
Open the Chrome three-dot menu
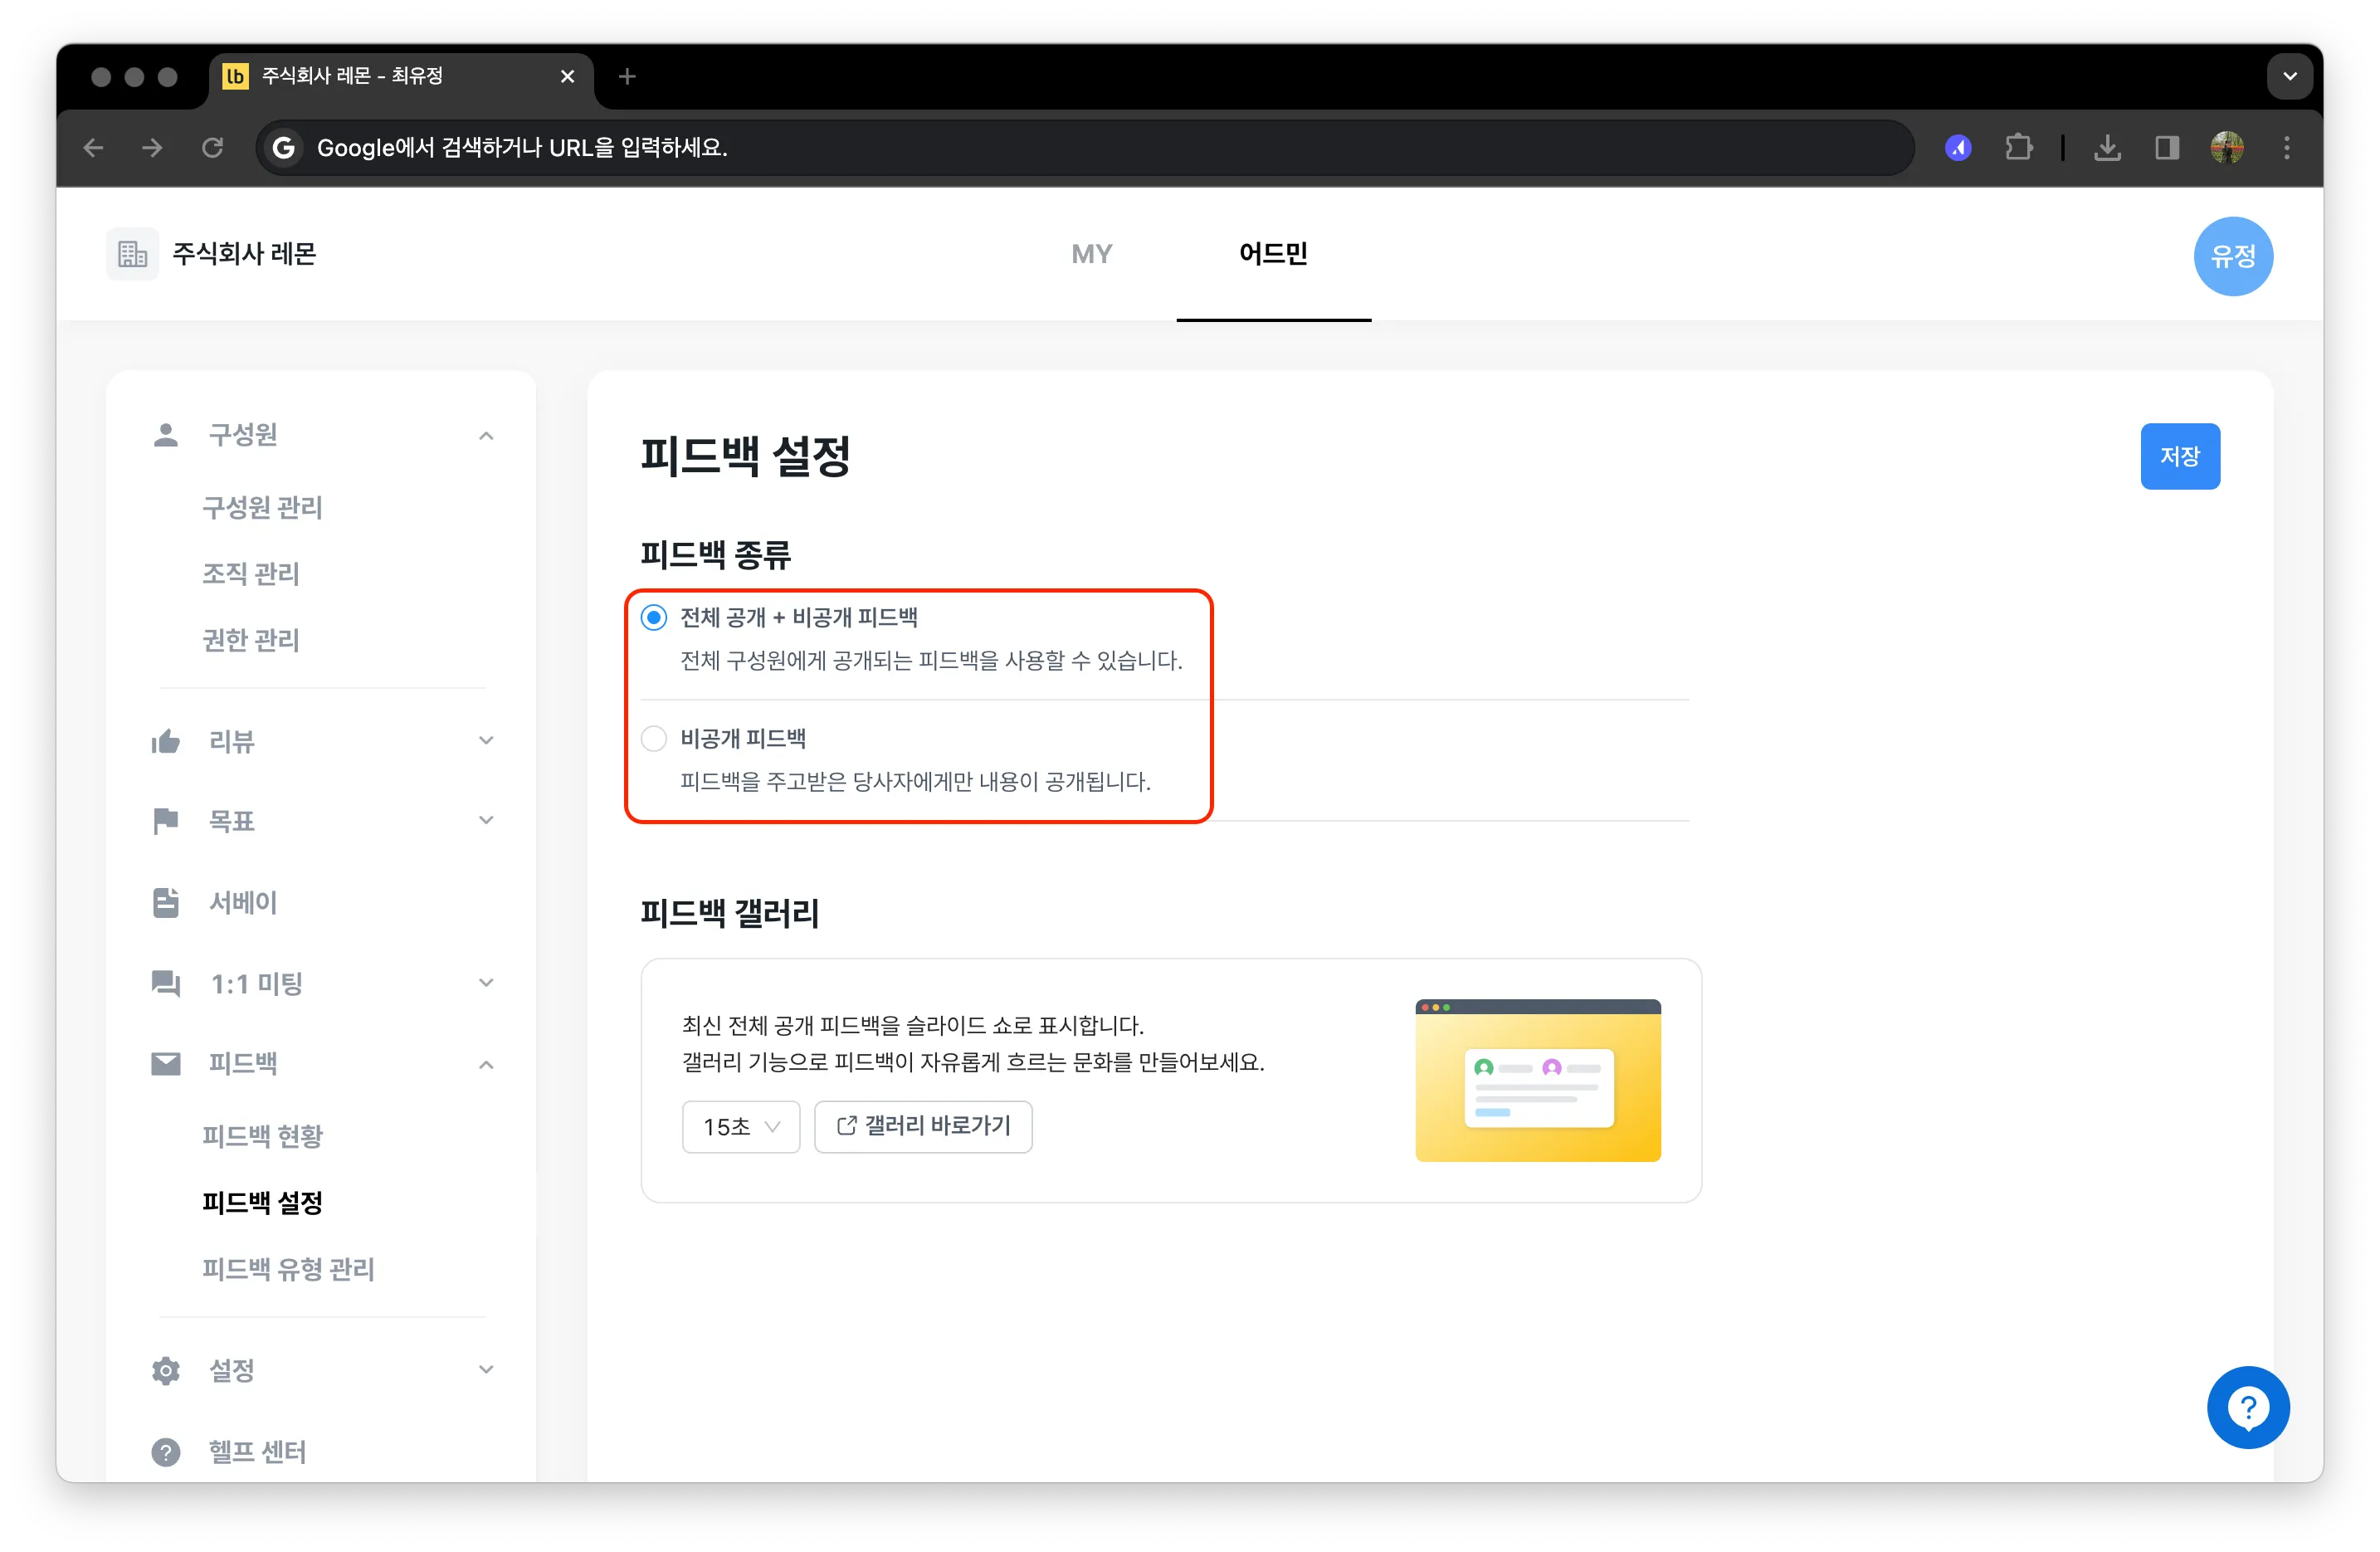click(x=2287, y=148)
